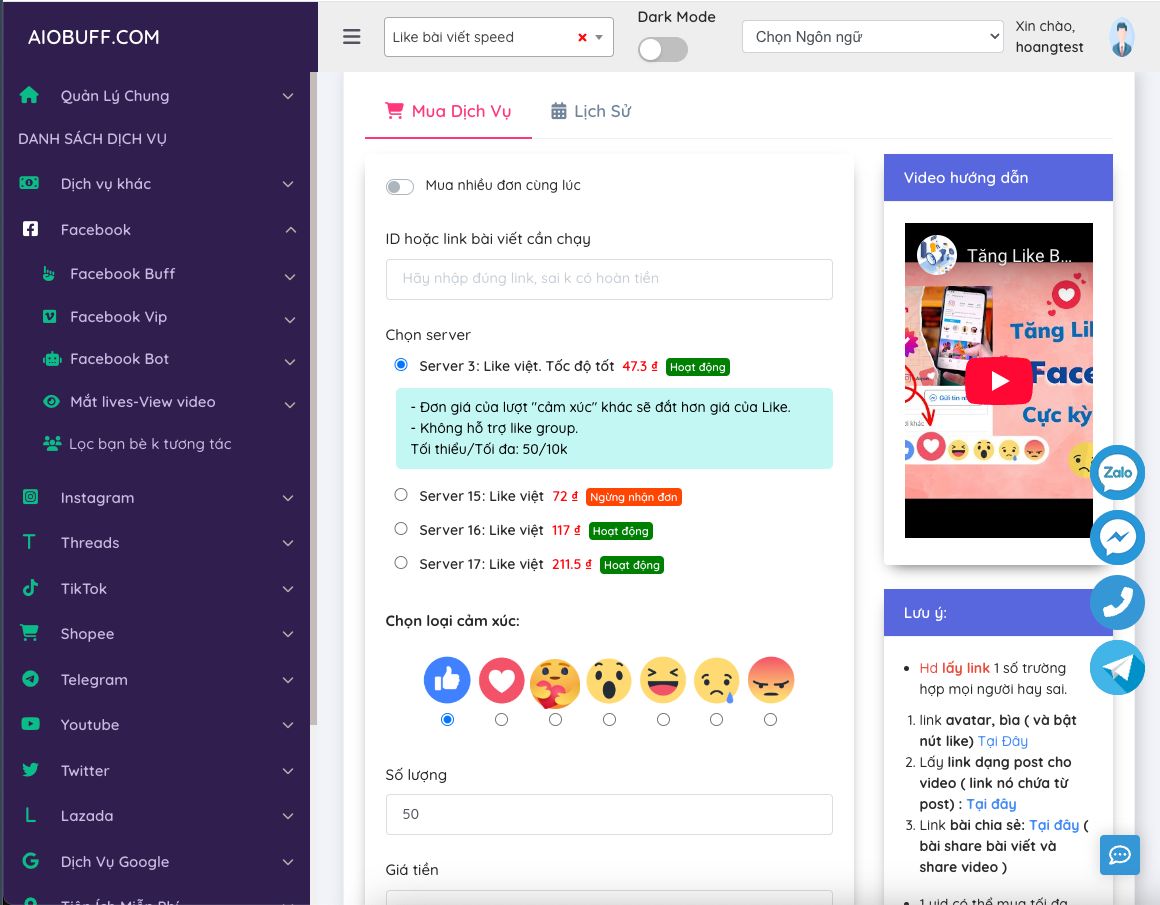Open the floating Zalo chat icon
This screenshot has width=1160, height=905.
pyautogui.click(x=1117, y=472)
